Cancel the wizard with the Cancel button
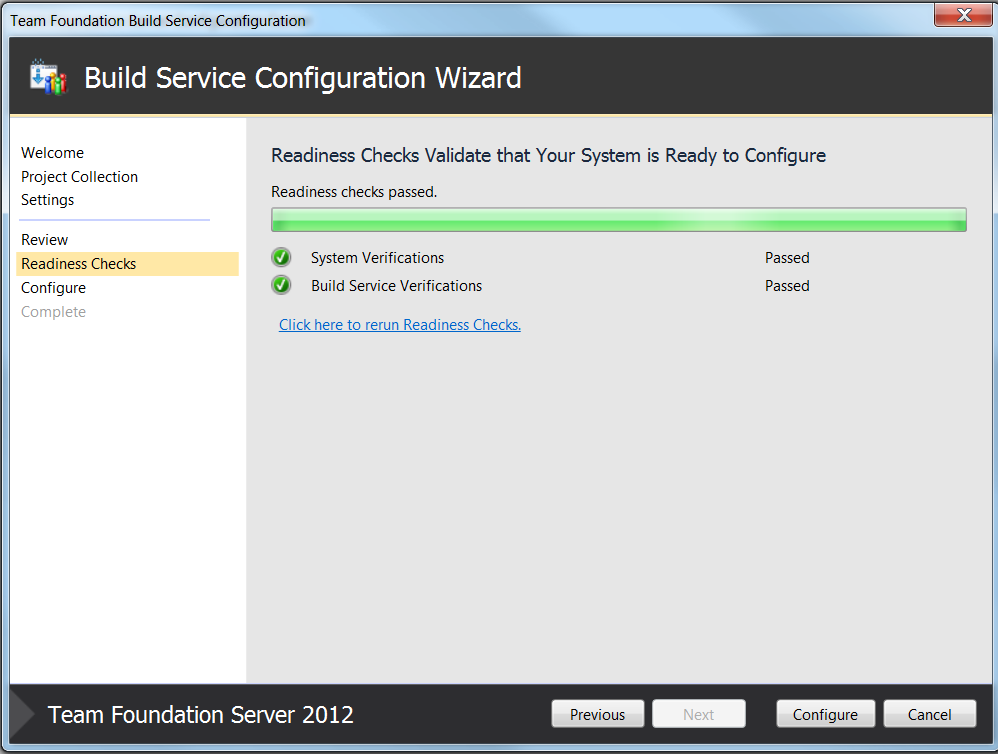The height and width of the screenshot is (754, 998). (x=930, y=714)
